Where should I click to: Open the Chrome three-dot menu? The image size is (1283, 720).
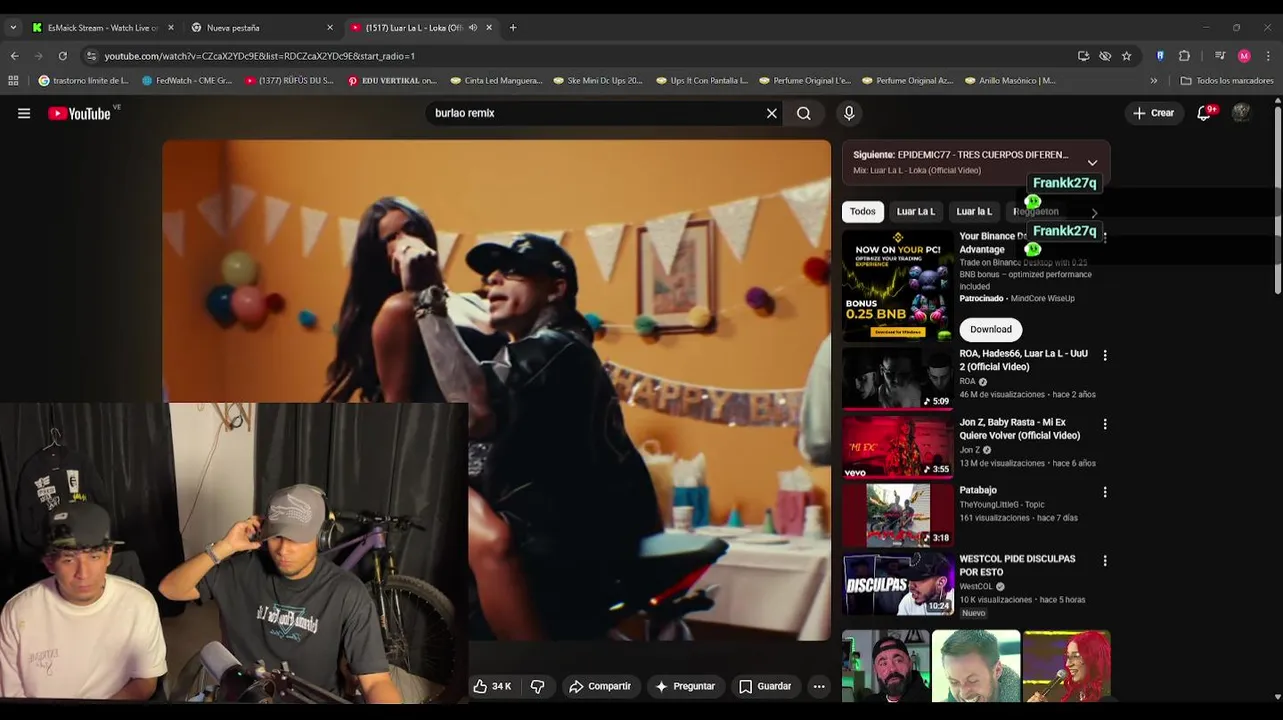(1268, 56)
